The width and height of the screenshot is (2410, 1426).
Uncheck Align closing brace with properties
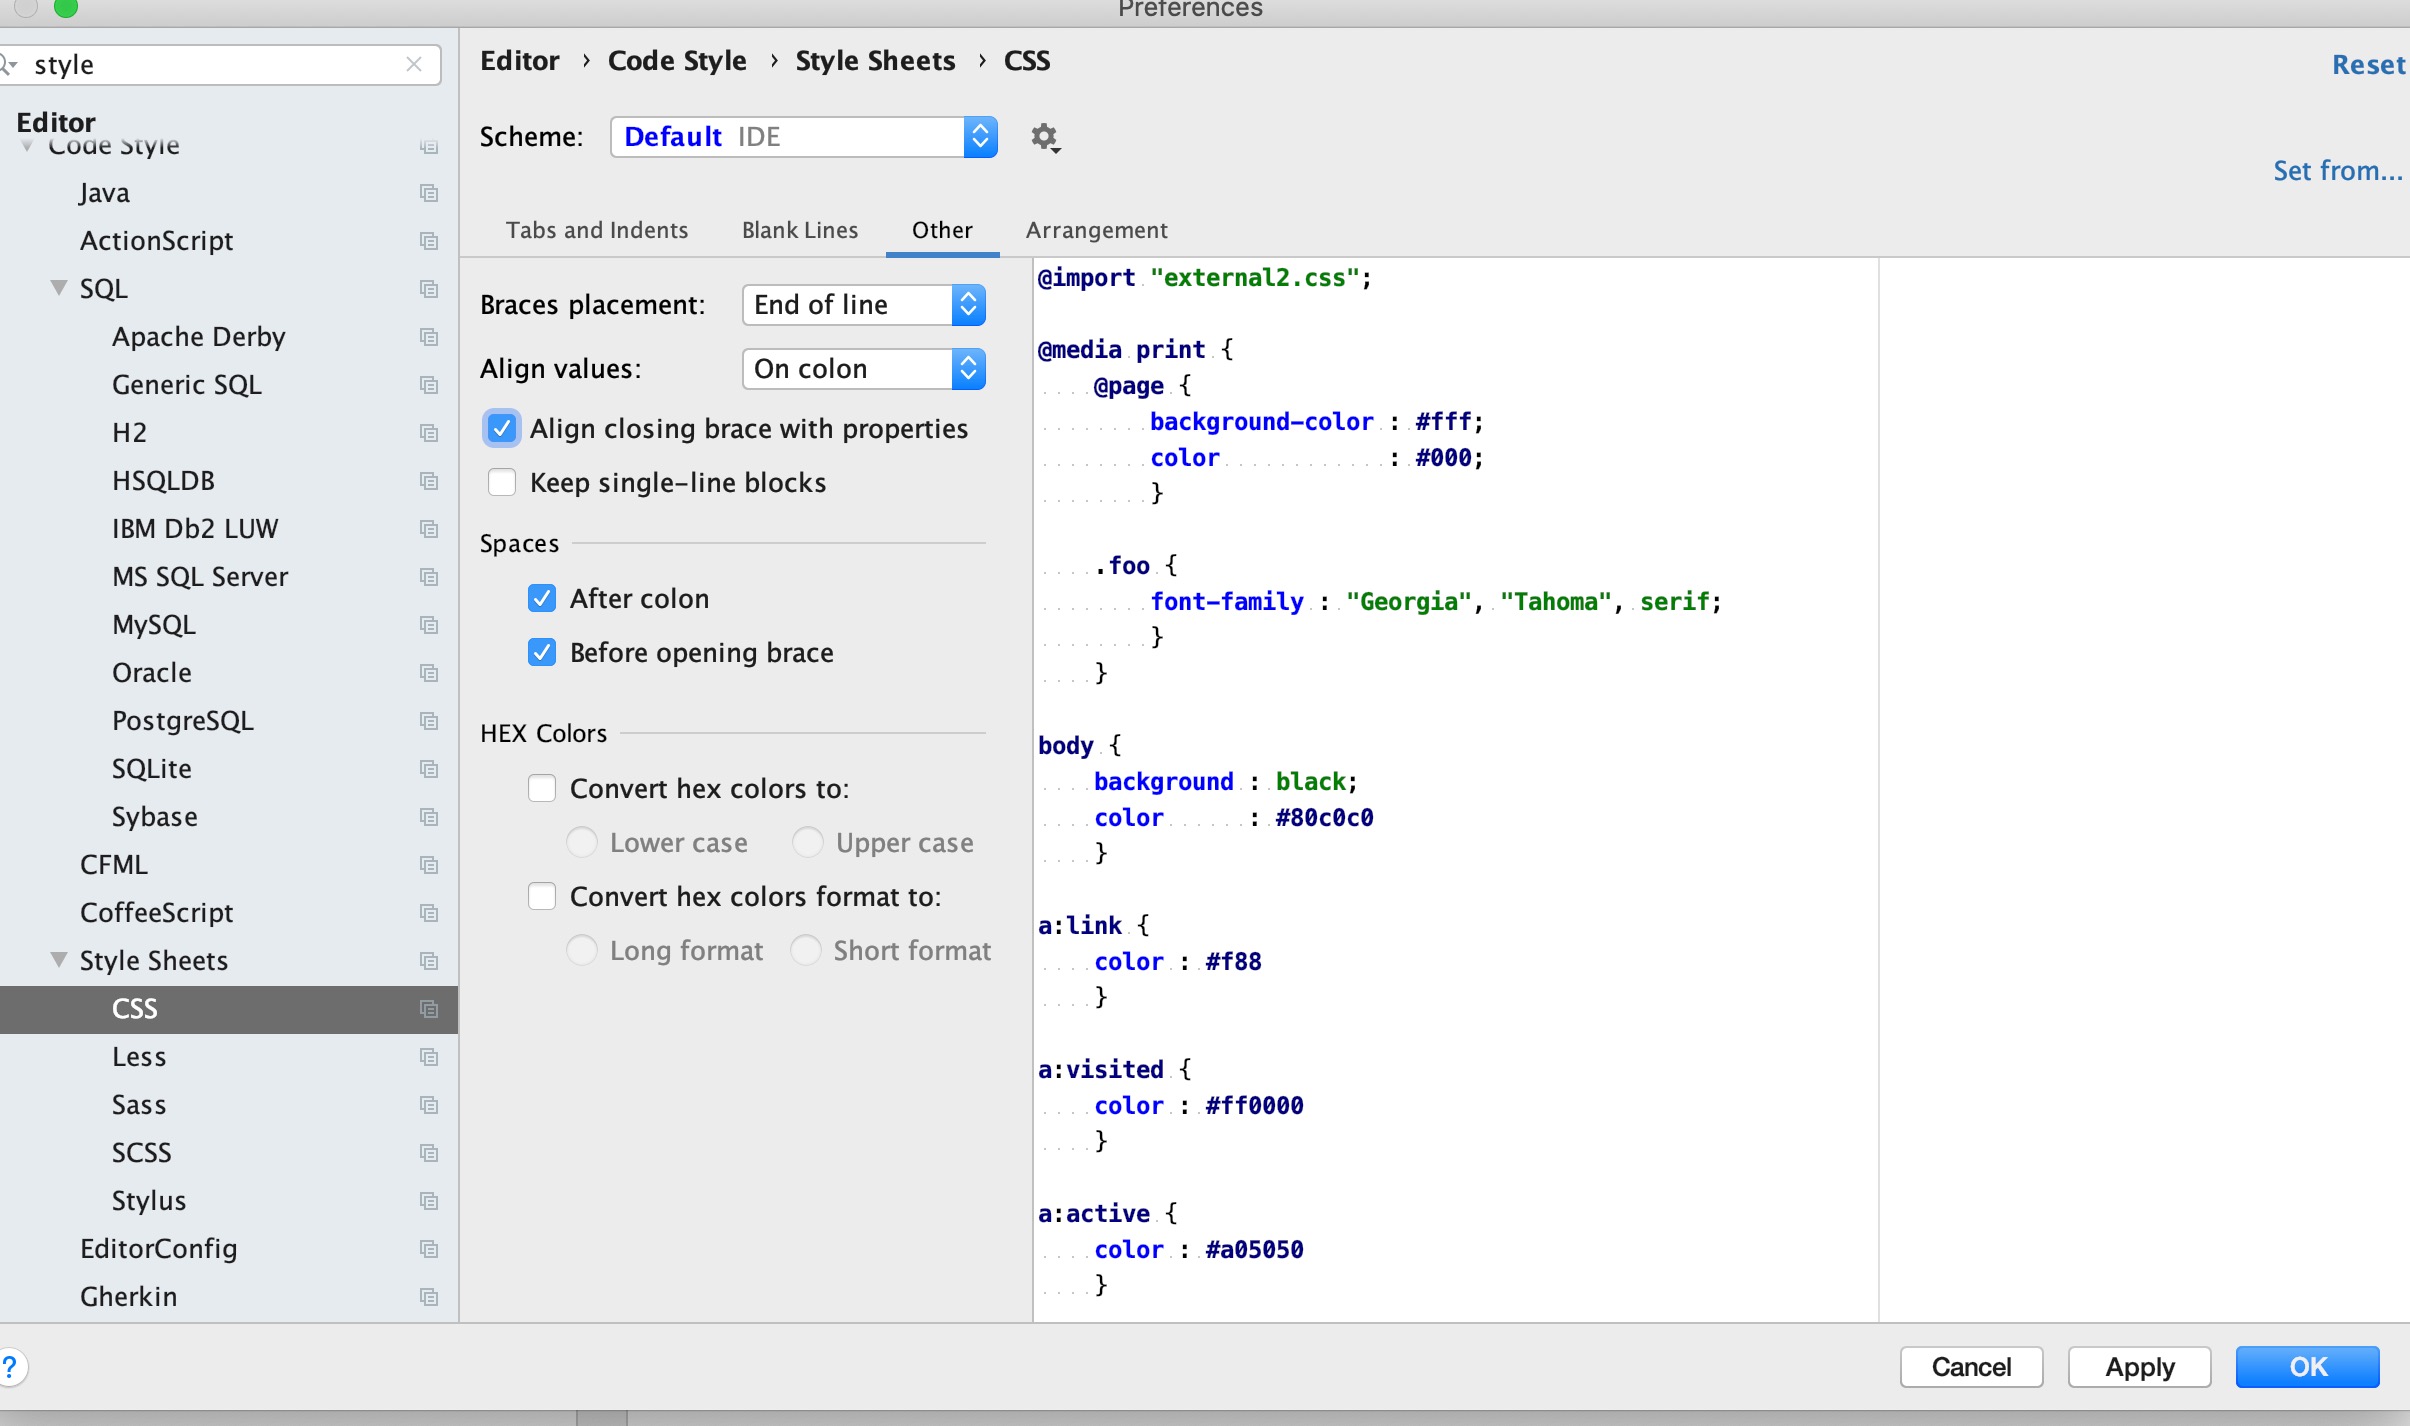tap(502, 429)
